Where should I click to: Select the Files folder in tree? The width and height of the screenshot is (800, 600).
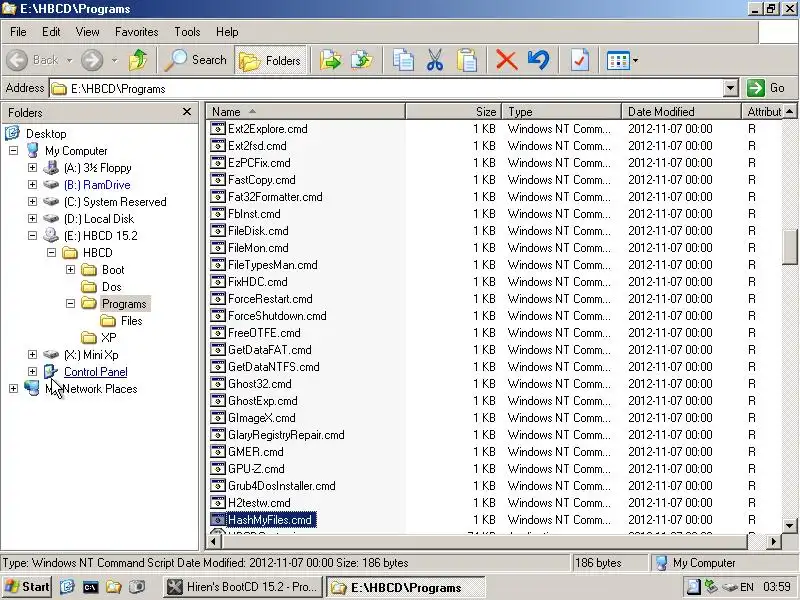coord(131,320)
